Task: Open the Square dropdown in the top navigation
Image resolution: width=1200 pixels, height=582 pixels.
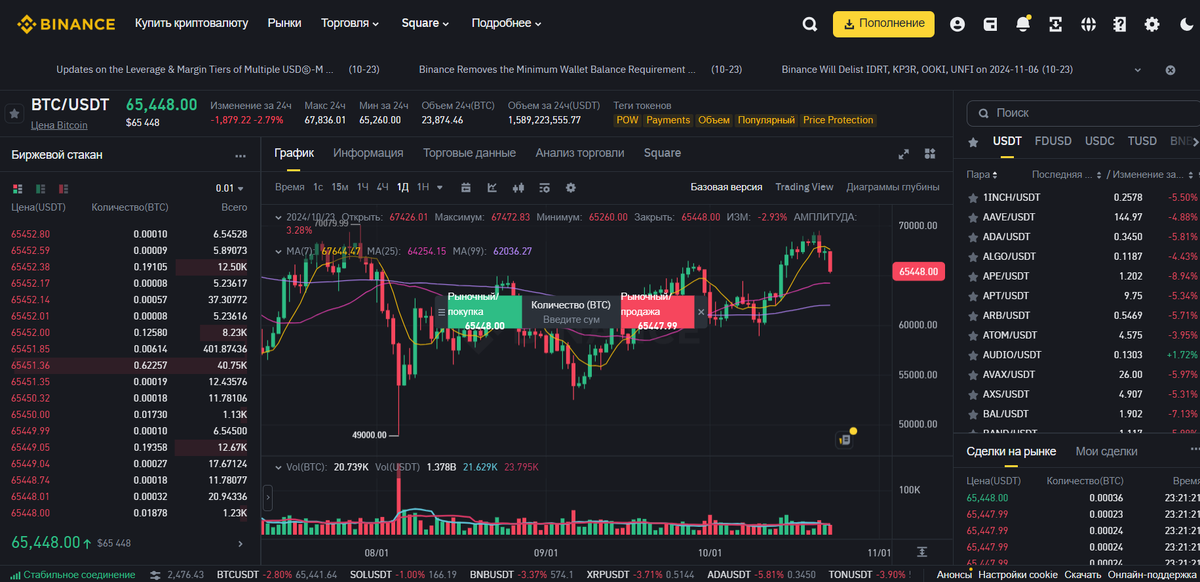Action: 425,23
